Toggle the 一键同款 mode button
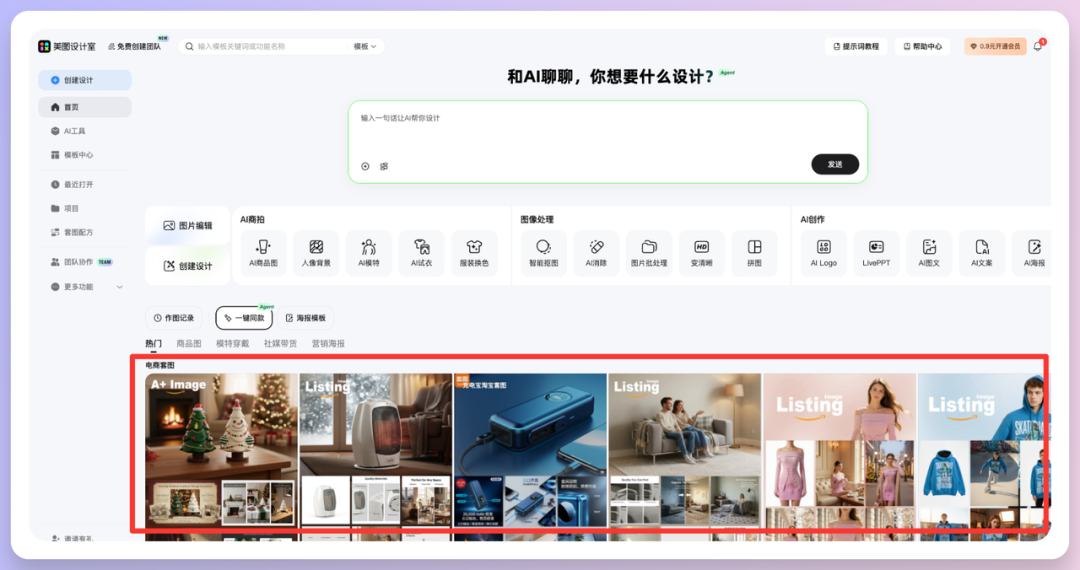The width and height of the screenshot is (1080, 570). click(x=244, y=318)
